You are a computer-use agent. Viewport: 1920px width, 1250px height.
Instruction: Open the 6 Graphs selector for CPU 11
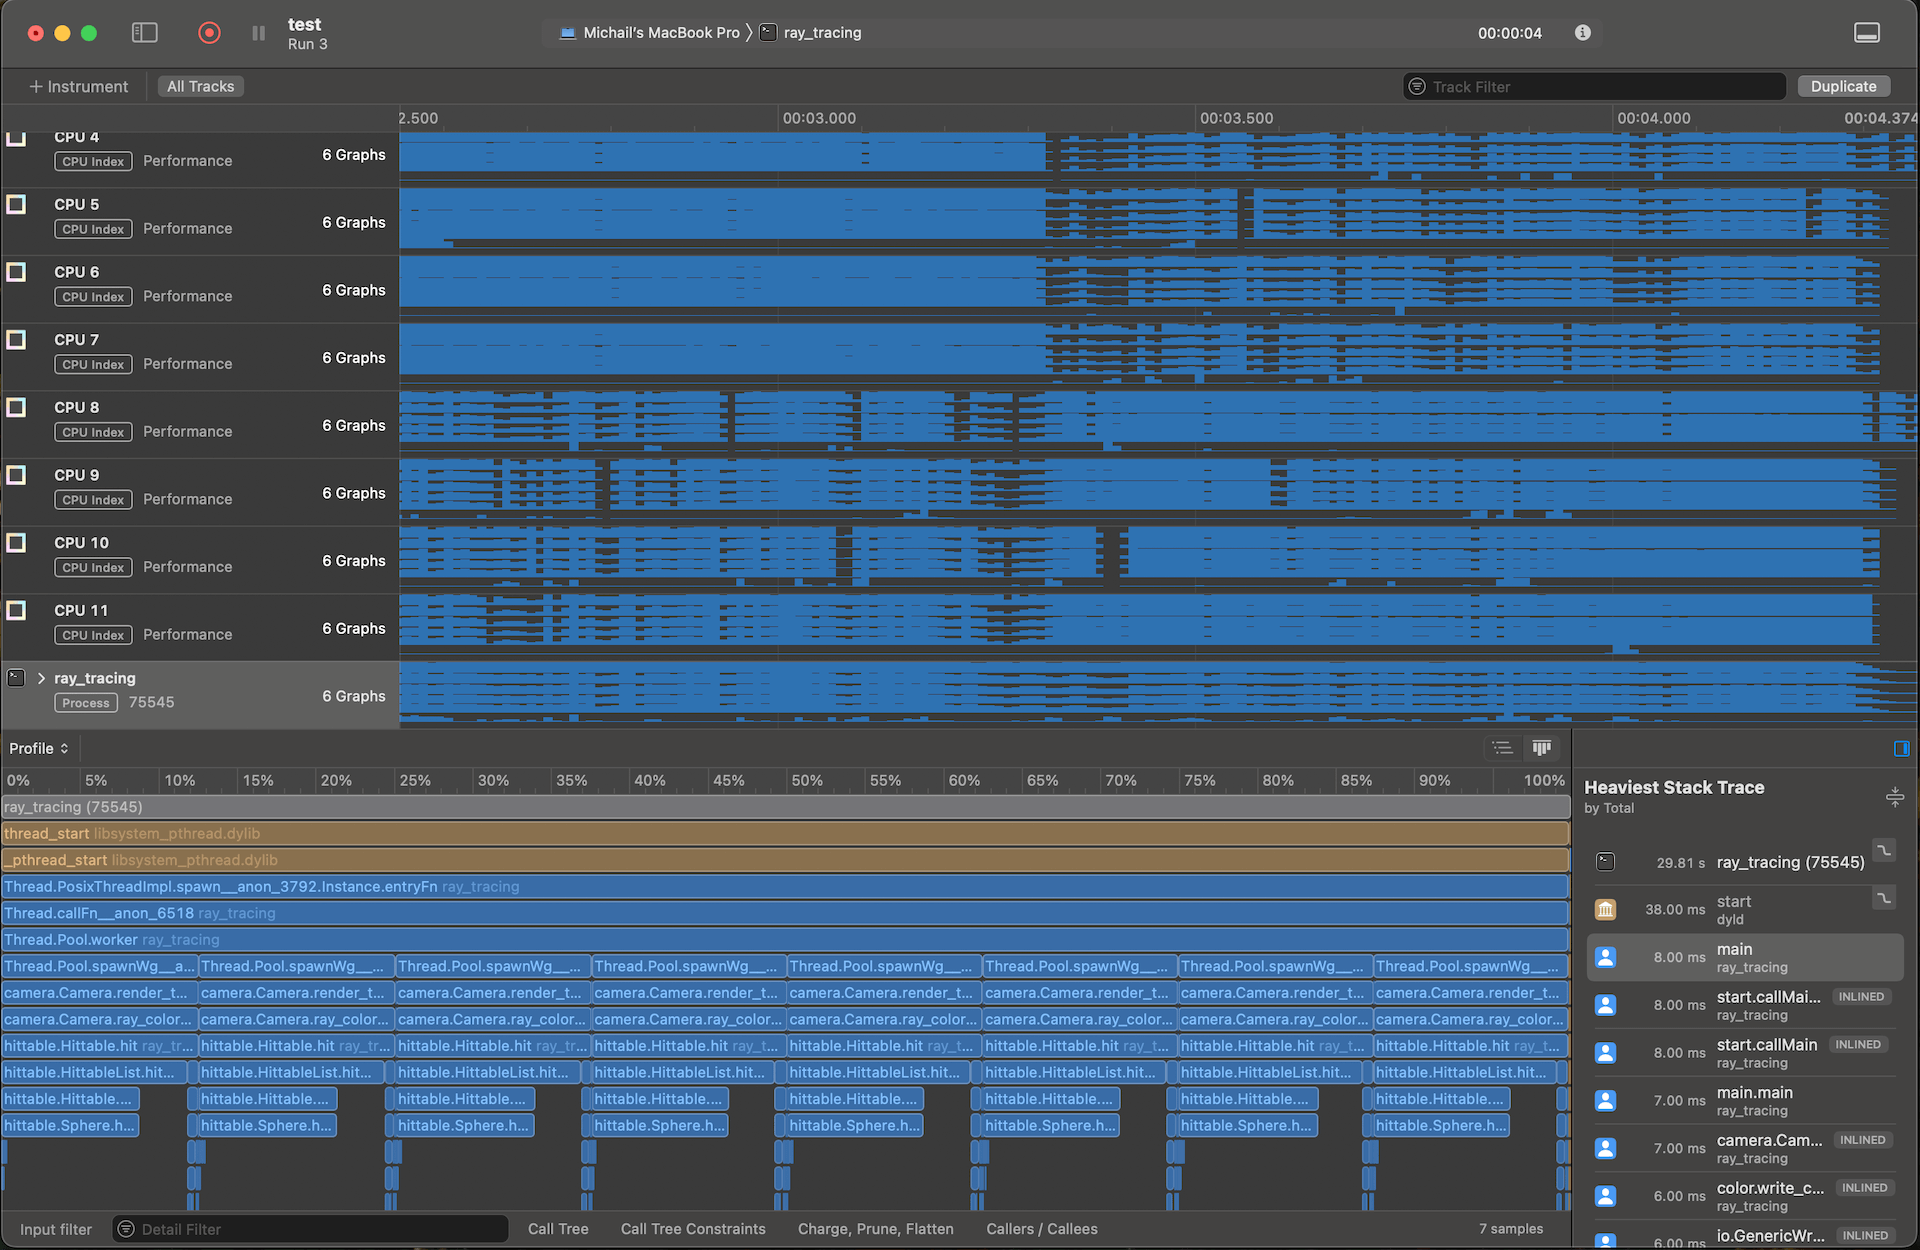(x=354, y=628)
